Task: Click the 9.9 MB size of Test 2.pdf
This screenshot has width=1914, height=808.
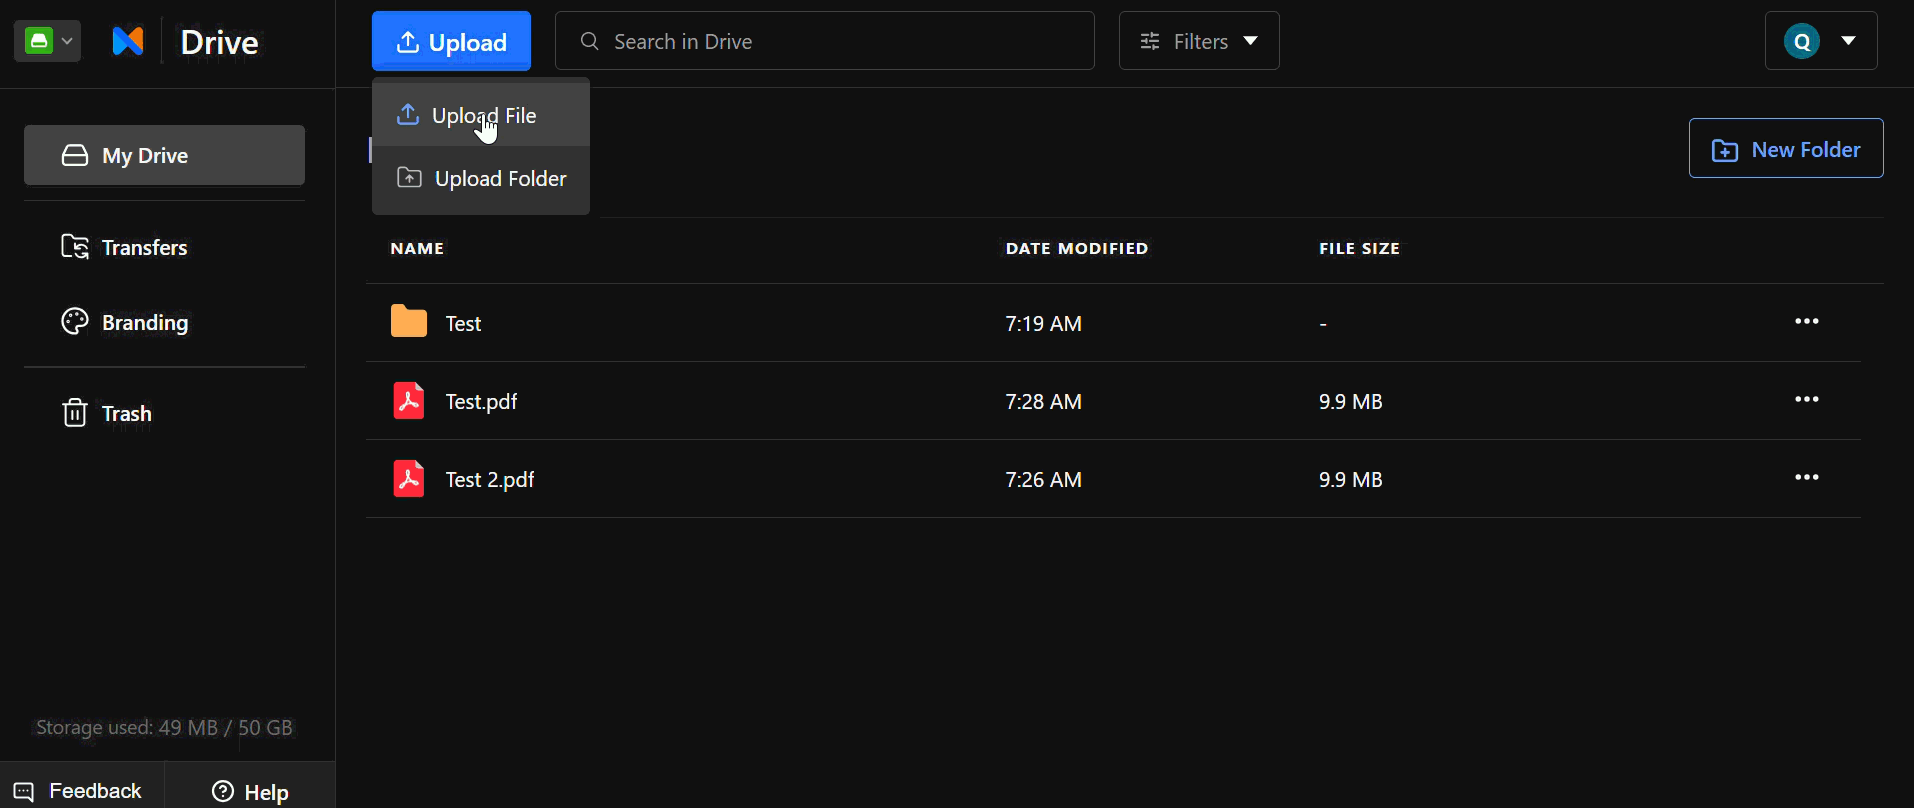Action: pos(1350,479)
